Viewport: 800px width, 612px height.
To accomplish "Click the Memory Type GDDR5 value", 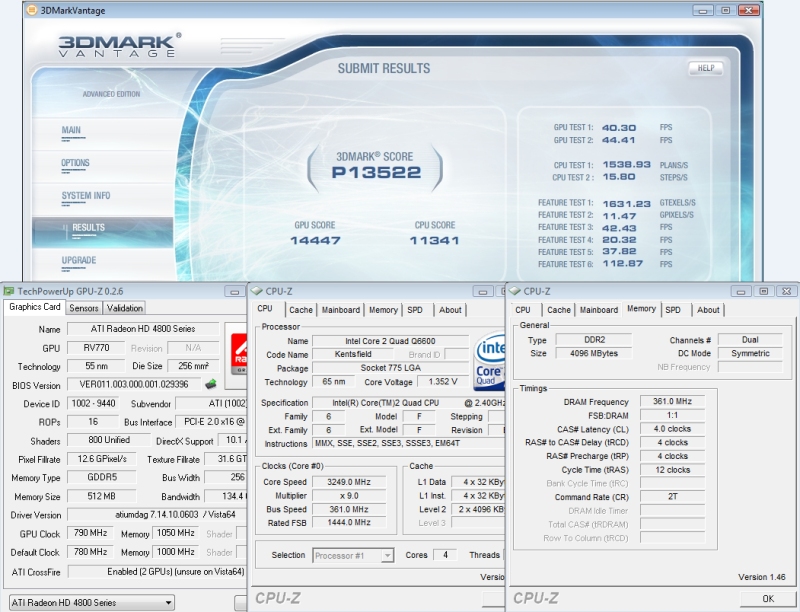I will 102,477.
